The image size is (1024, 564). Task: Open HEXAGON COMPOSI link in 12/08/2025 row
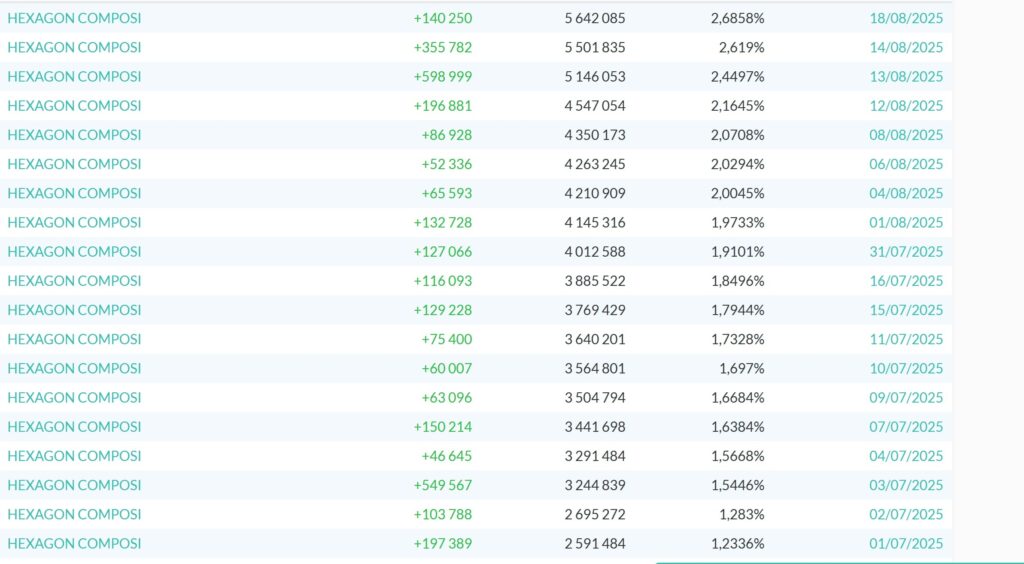tap(74, 106)
